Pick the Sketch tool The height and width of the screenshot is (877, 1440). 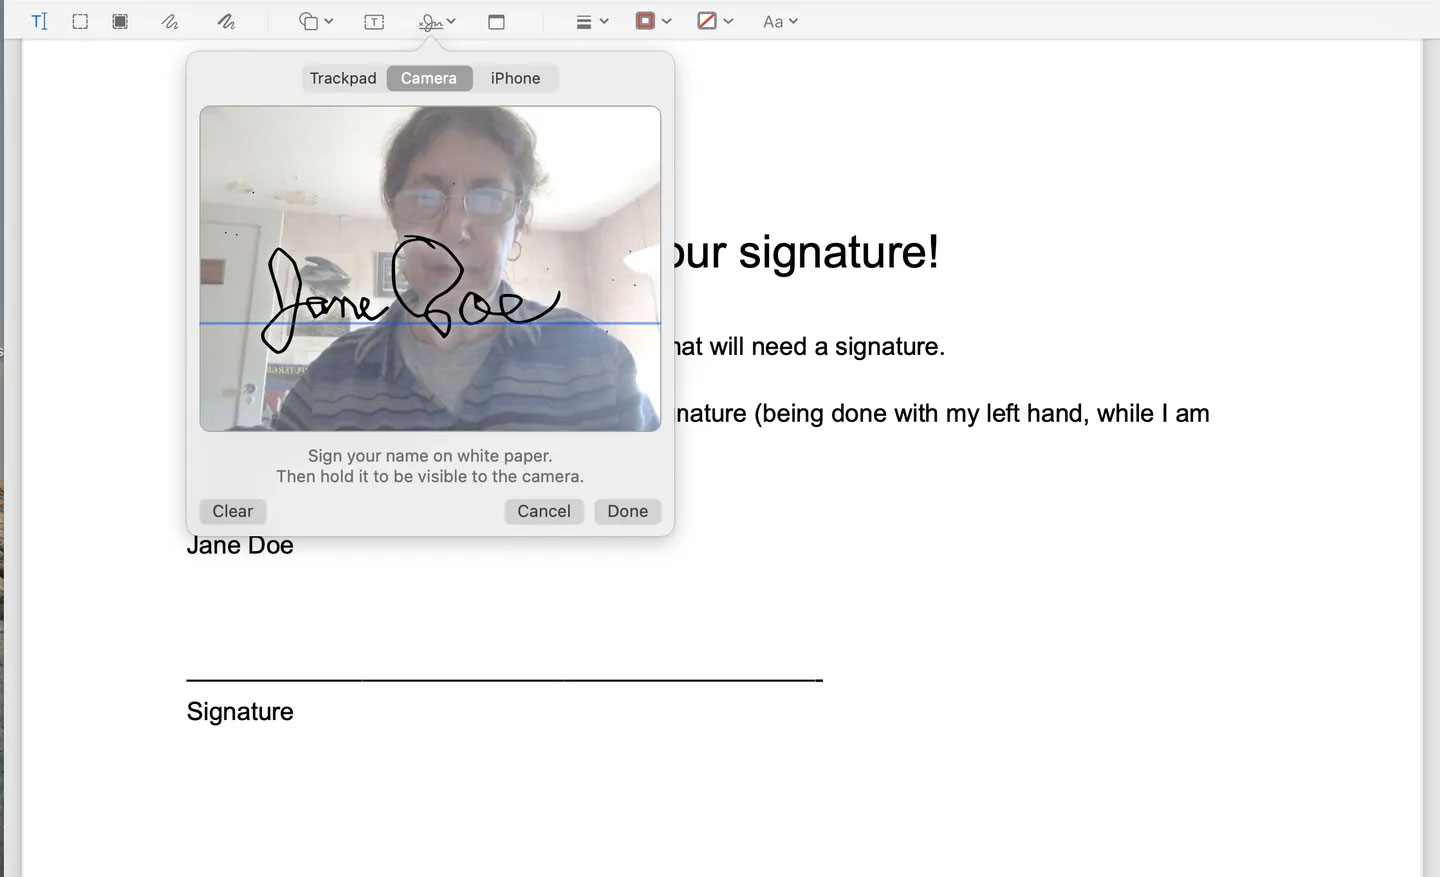[171, 20]
